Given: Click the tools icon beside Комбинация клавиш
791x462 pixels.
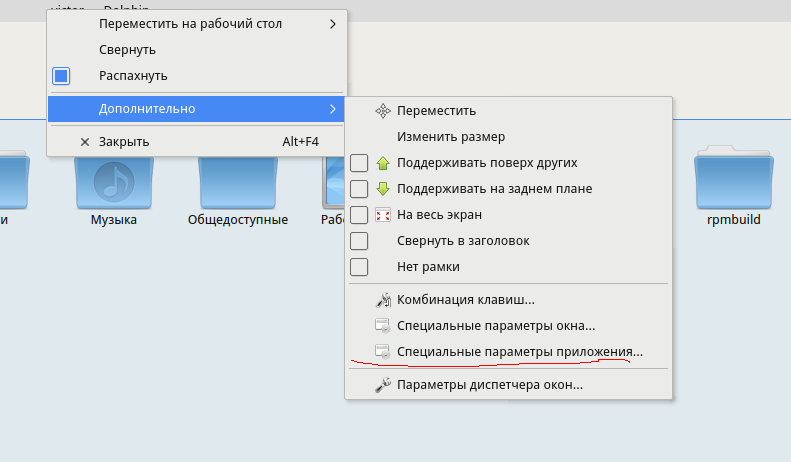Looking at the screenshot, I should [x=383, y=300].
